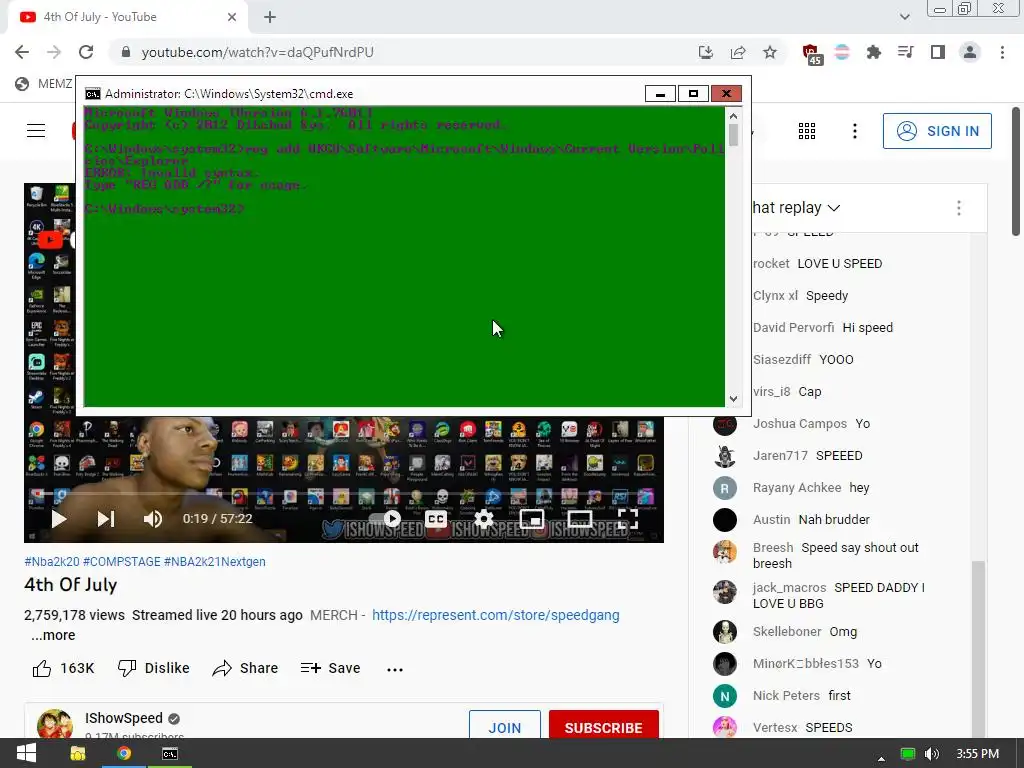This screenshot has height=768, width=1024.
Task: Open the YouTube hamburger guide menu
Action: [x=36, y=131]
